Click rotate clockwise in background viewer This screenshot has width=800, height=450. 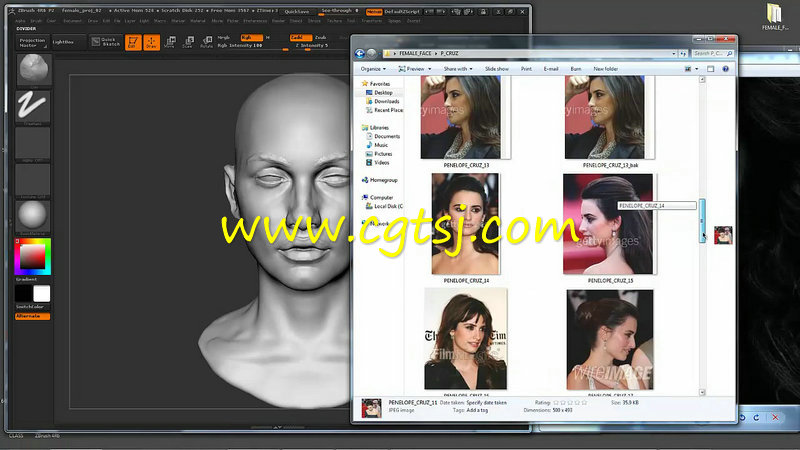(757, 417)
